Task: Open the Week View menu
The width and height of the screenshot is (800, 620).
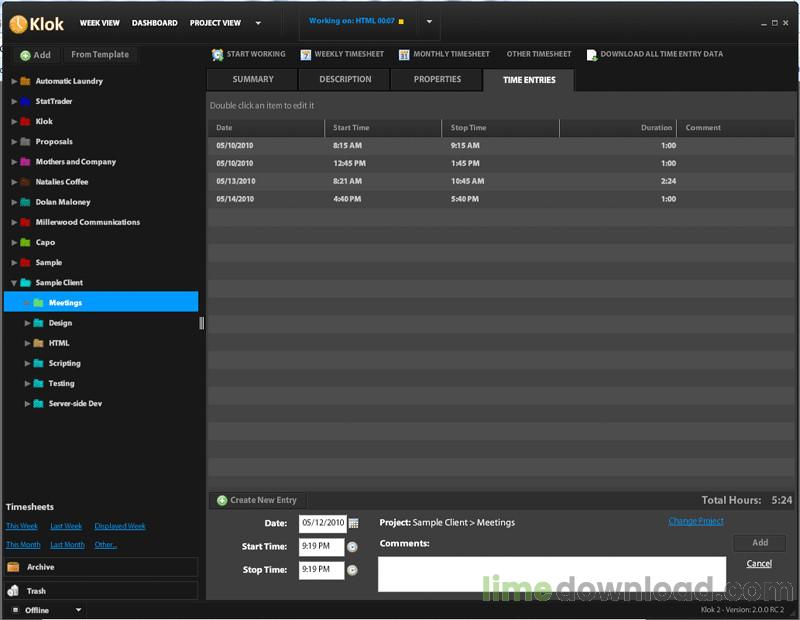Action: [x=99, y=23]
